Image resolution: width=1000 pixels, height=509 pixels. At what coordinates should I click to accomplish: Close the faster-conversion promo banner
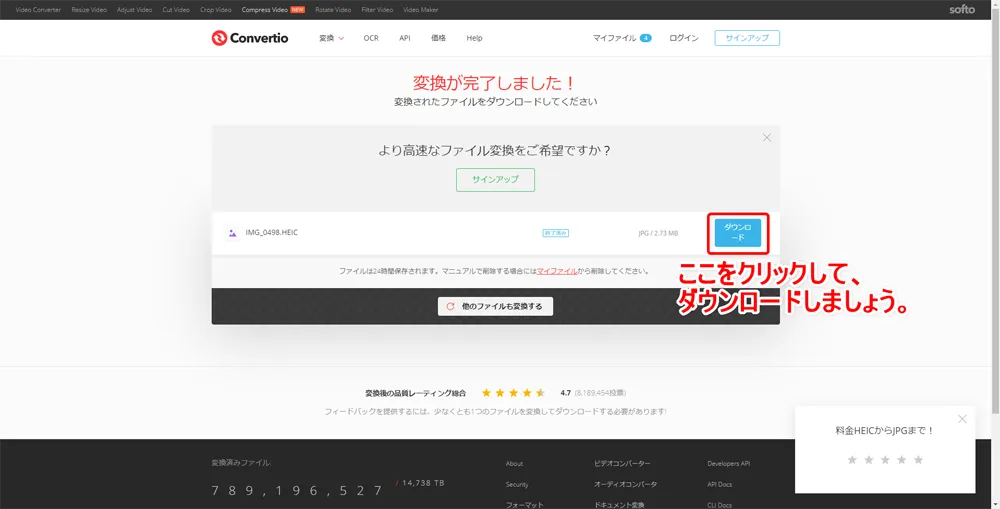tap(767, 138)
